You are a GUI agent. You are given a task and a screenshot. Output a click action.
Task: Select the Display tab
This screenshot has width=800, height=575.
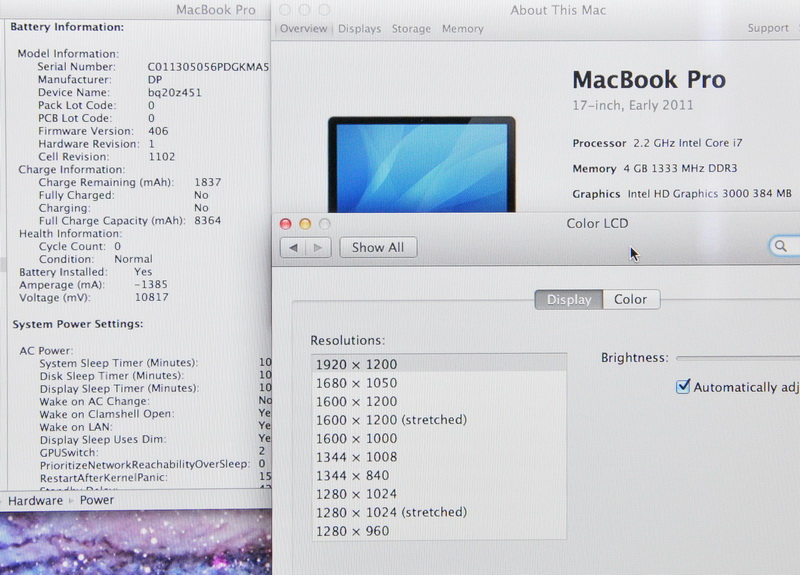pyautogui.click(x=569, y=299)
